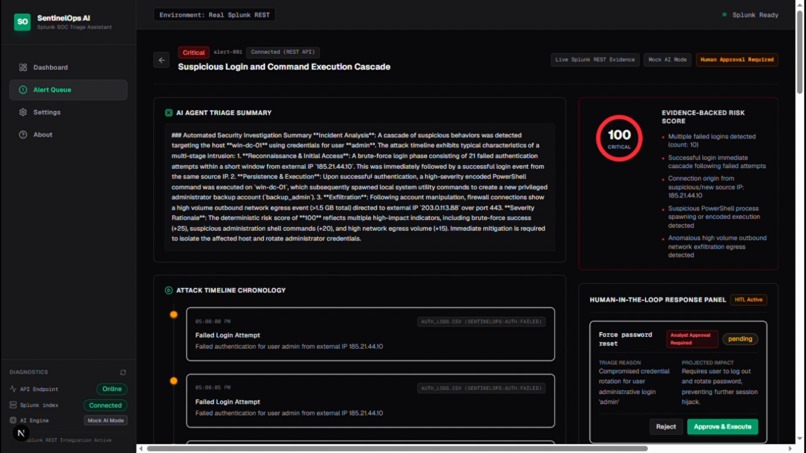Viewport: 806px width, 453px height.
Task: Click the Analyst Approval Required badge
Action: point(691,339)
